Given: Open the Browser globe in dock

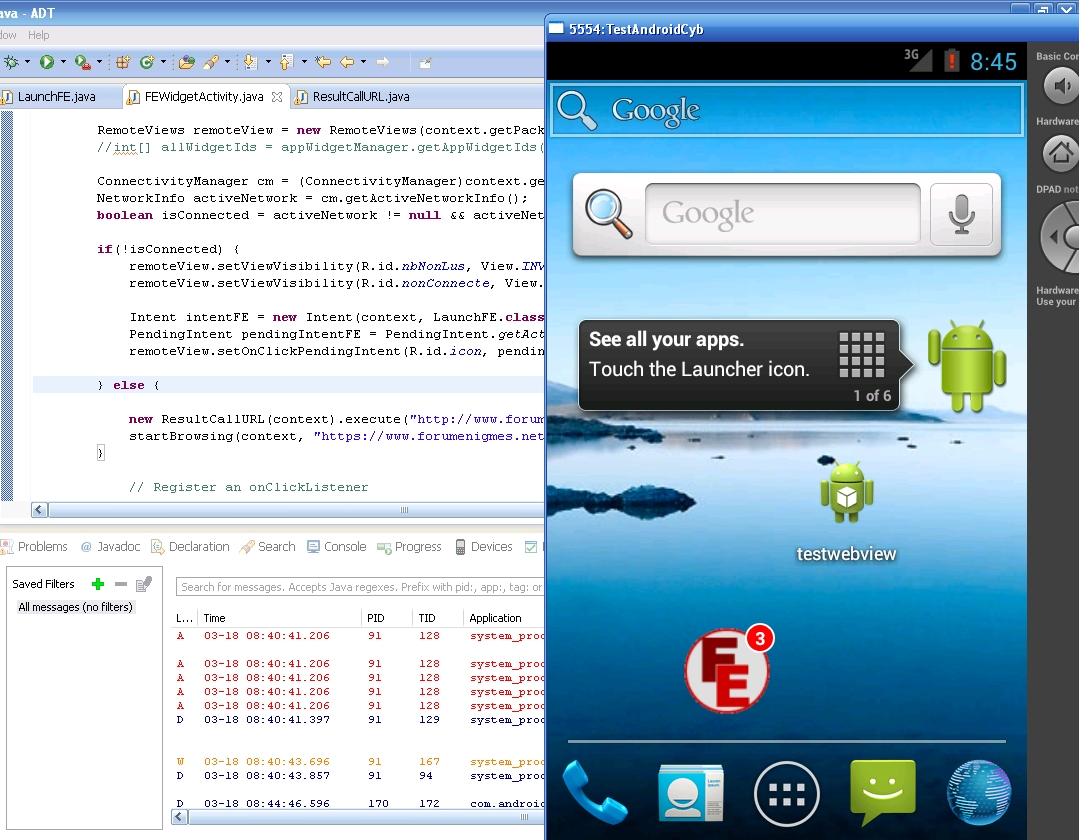Looking at the screenshot, I should coord(979,793).
